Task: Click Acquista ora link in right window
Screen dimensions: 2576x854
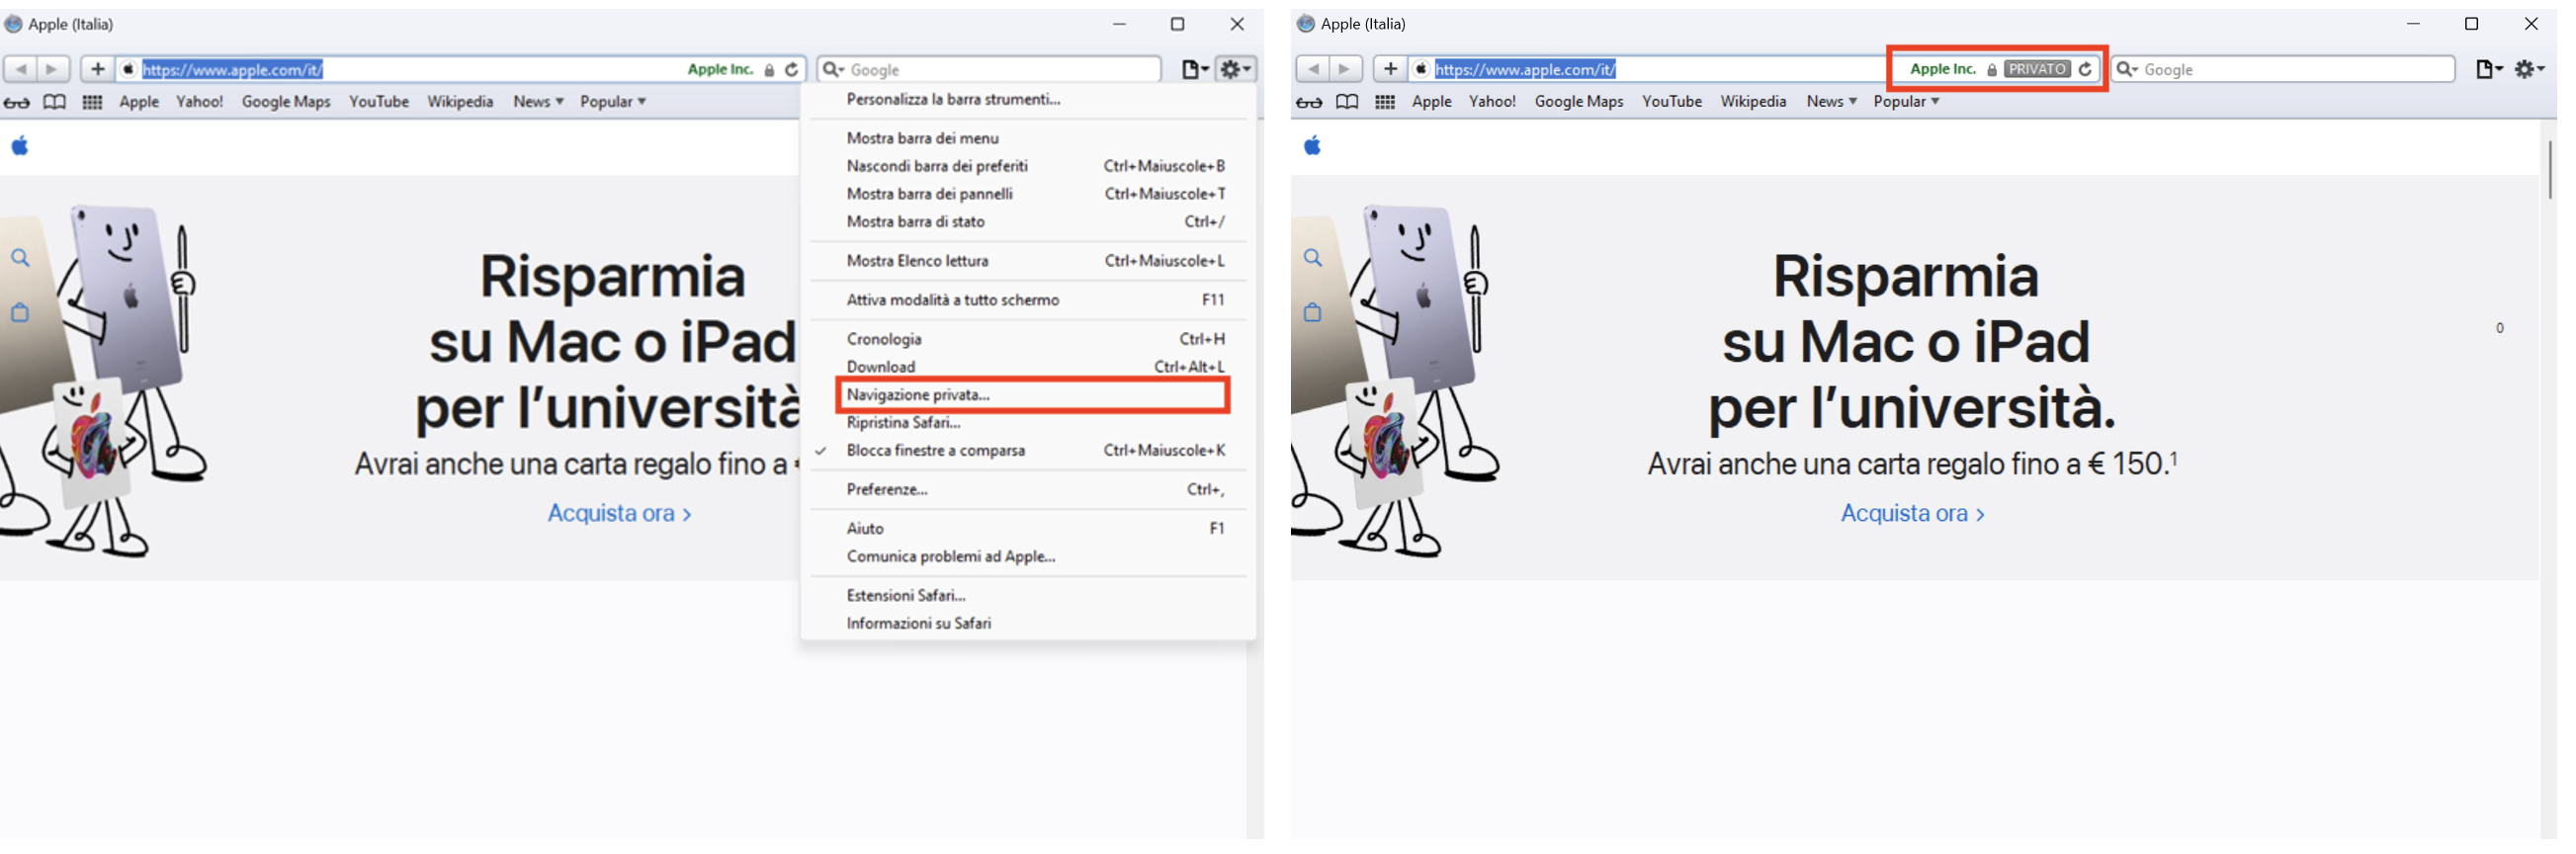Action: [1912, 513]
